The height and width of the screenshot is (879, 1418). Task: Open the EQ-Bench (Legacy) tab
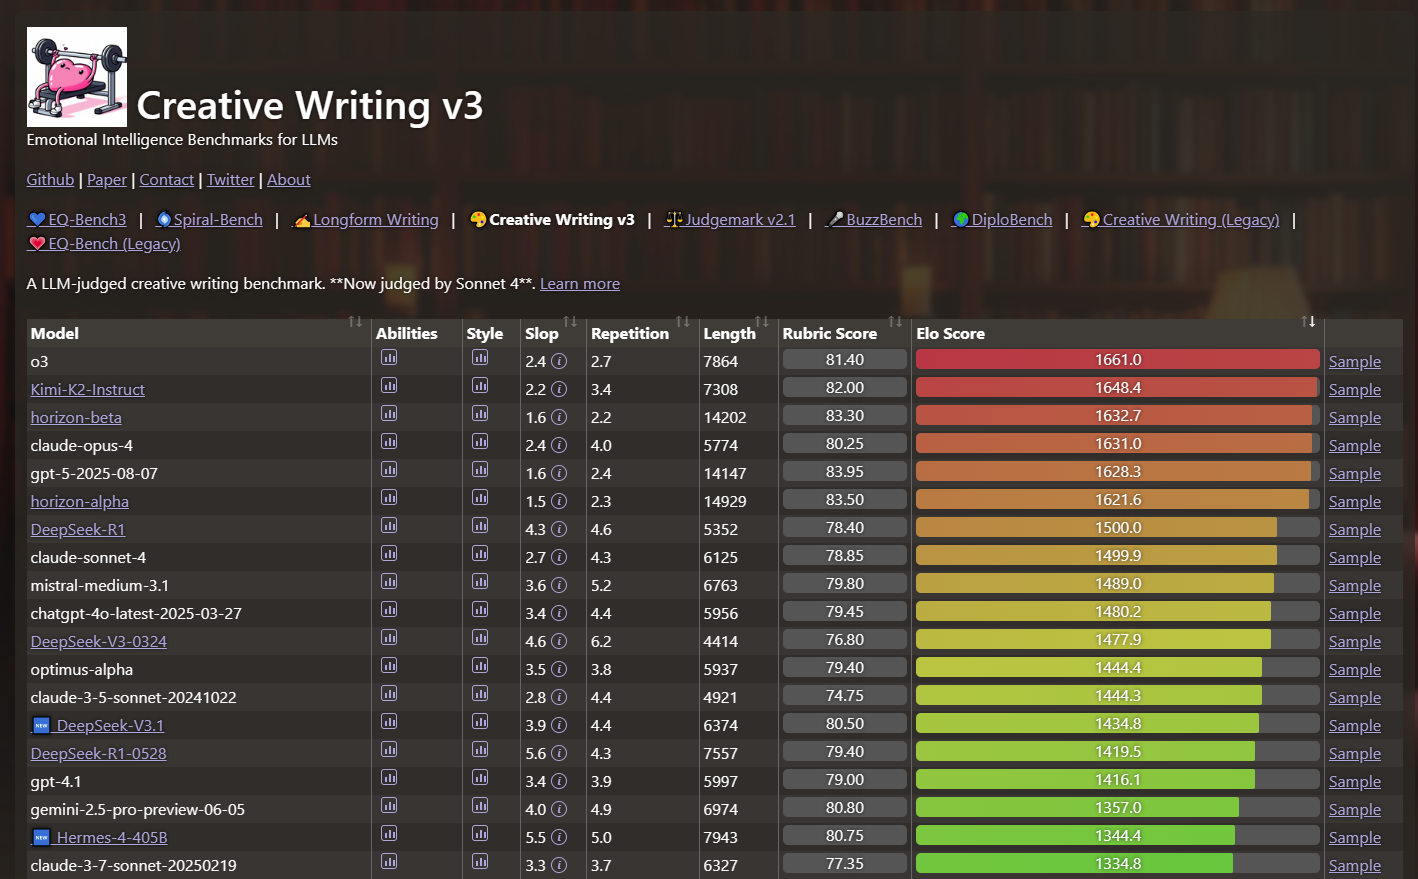[x=104, y=244]
